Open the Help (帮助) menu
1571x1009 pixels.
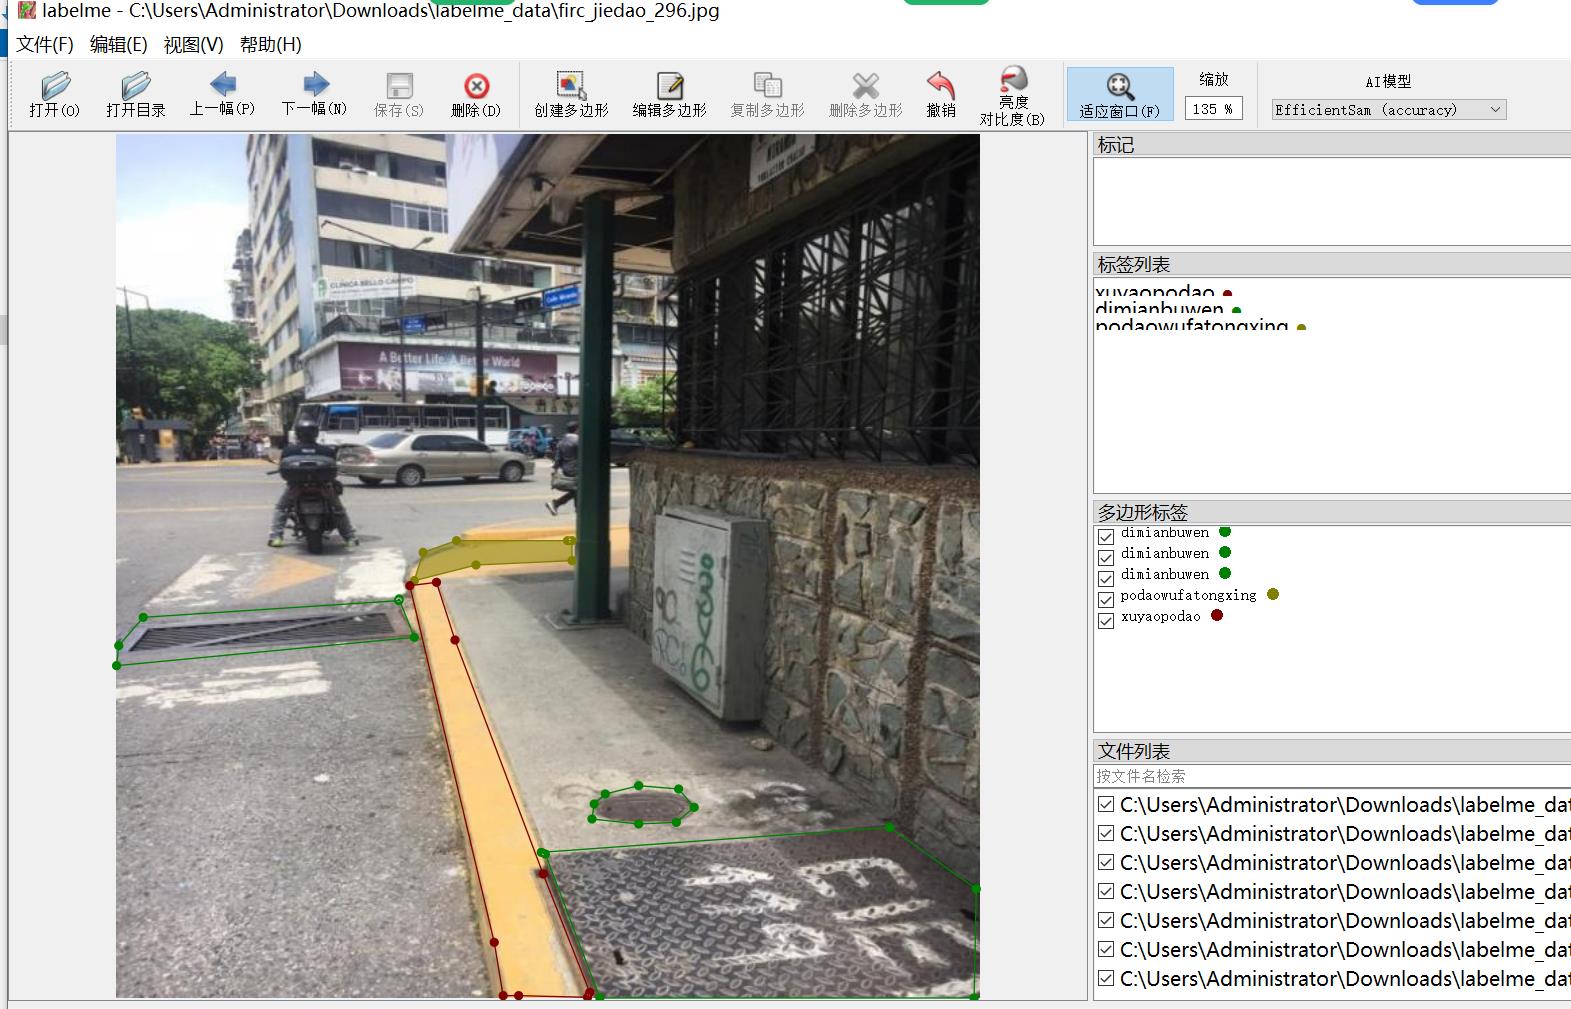(x=270, y=44)
